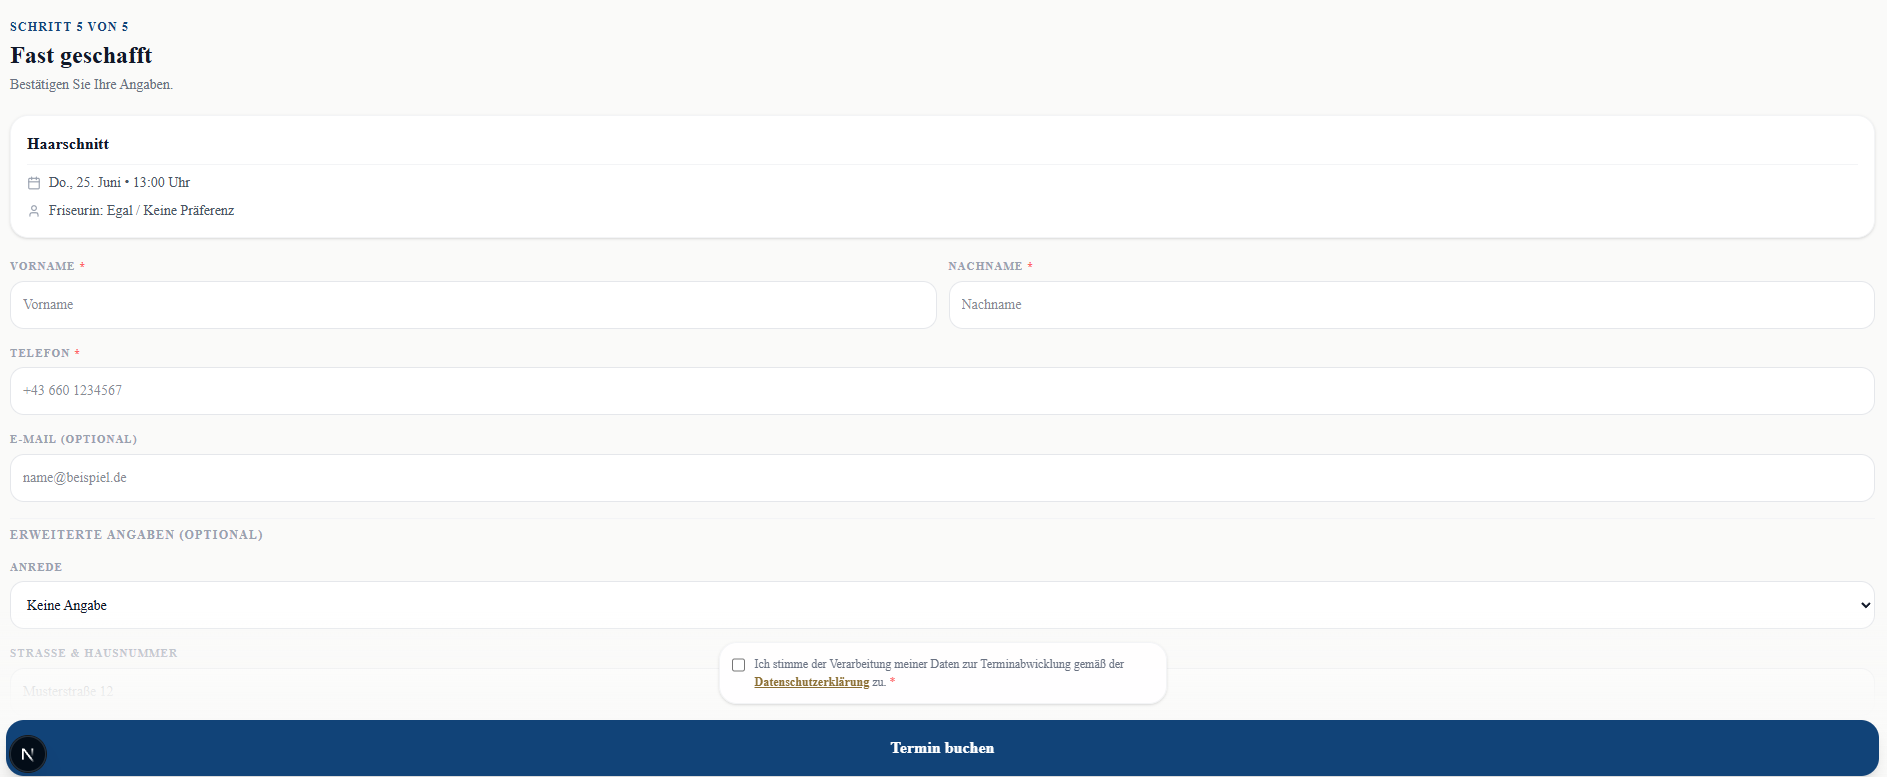Click the Straße & Hausnummer field
Screen dimensions: 1887x777
(942, 691)
